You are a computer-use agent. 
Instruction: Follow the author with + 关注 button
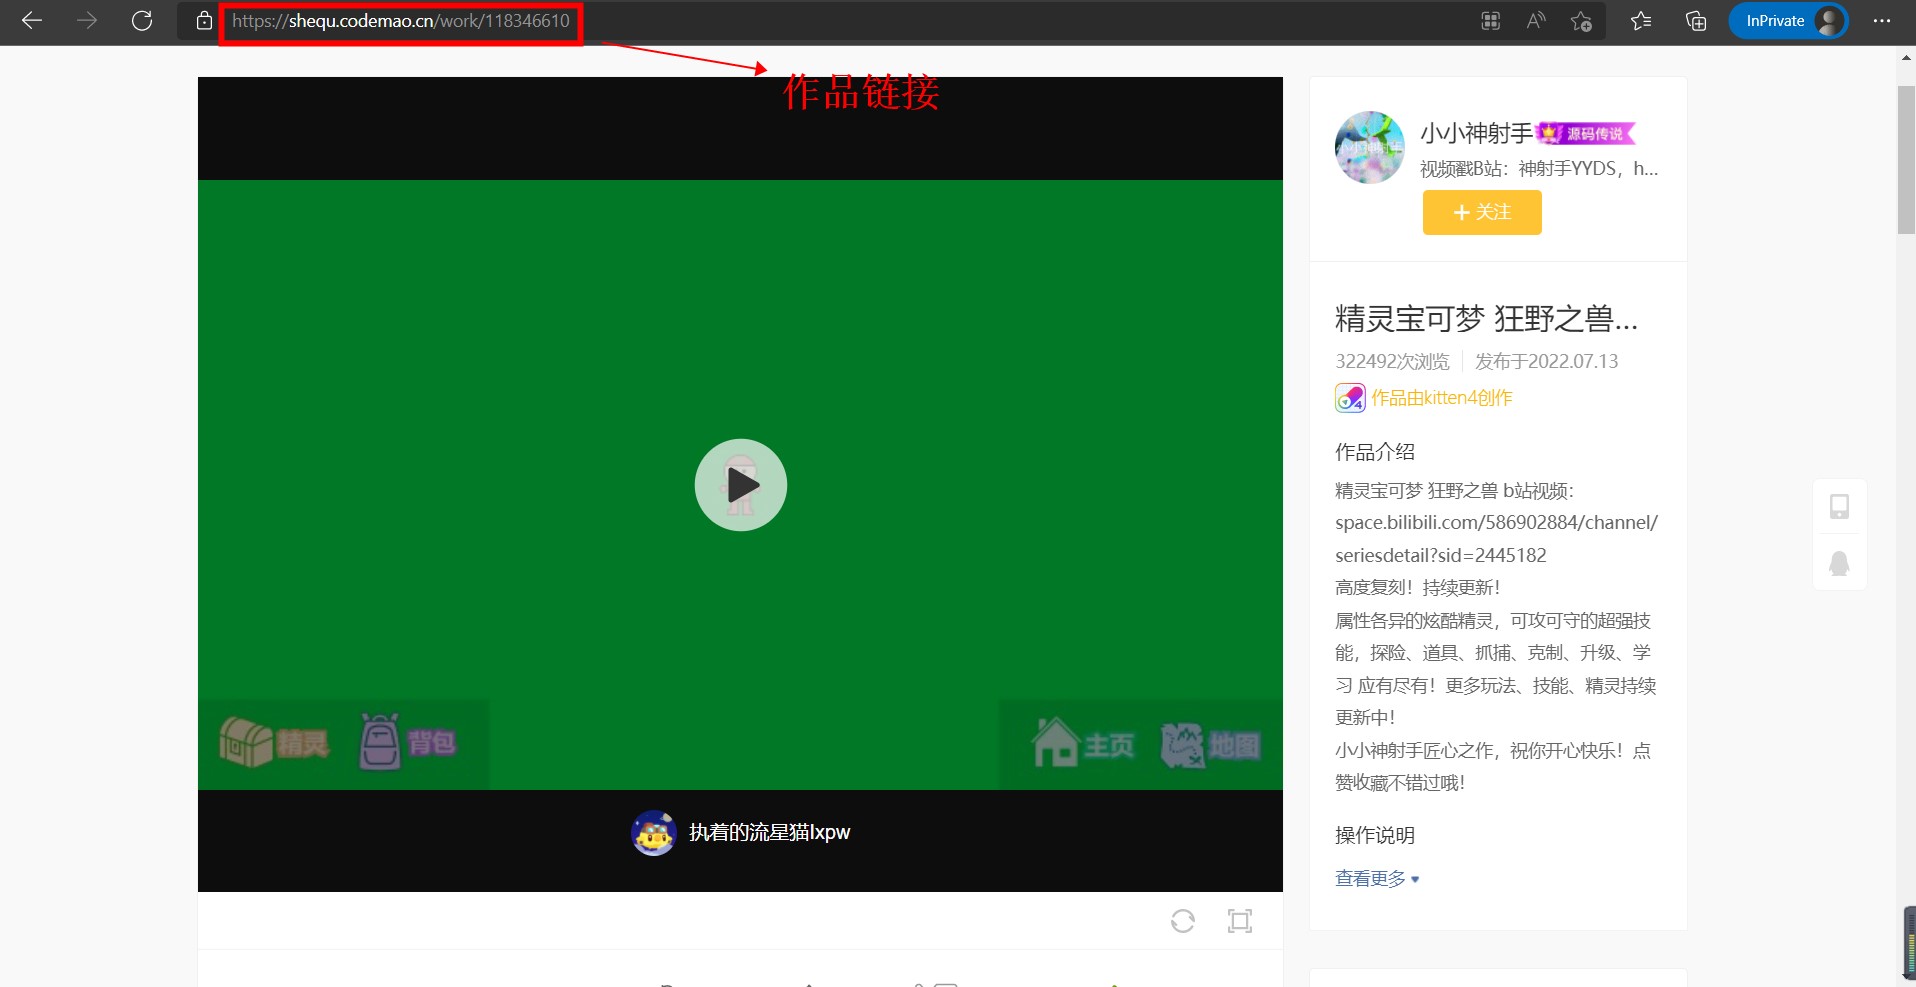[1482, 212]
